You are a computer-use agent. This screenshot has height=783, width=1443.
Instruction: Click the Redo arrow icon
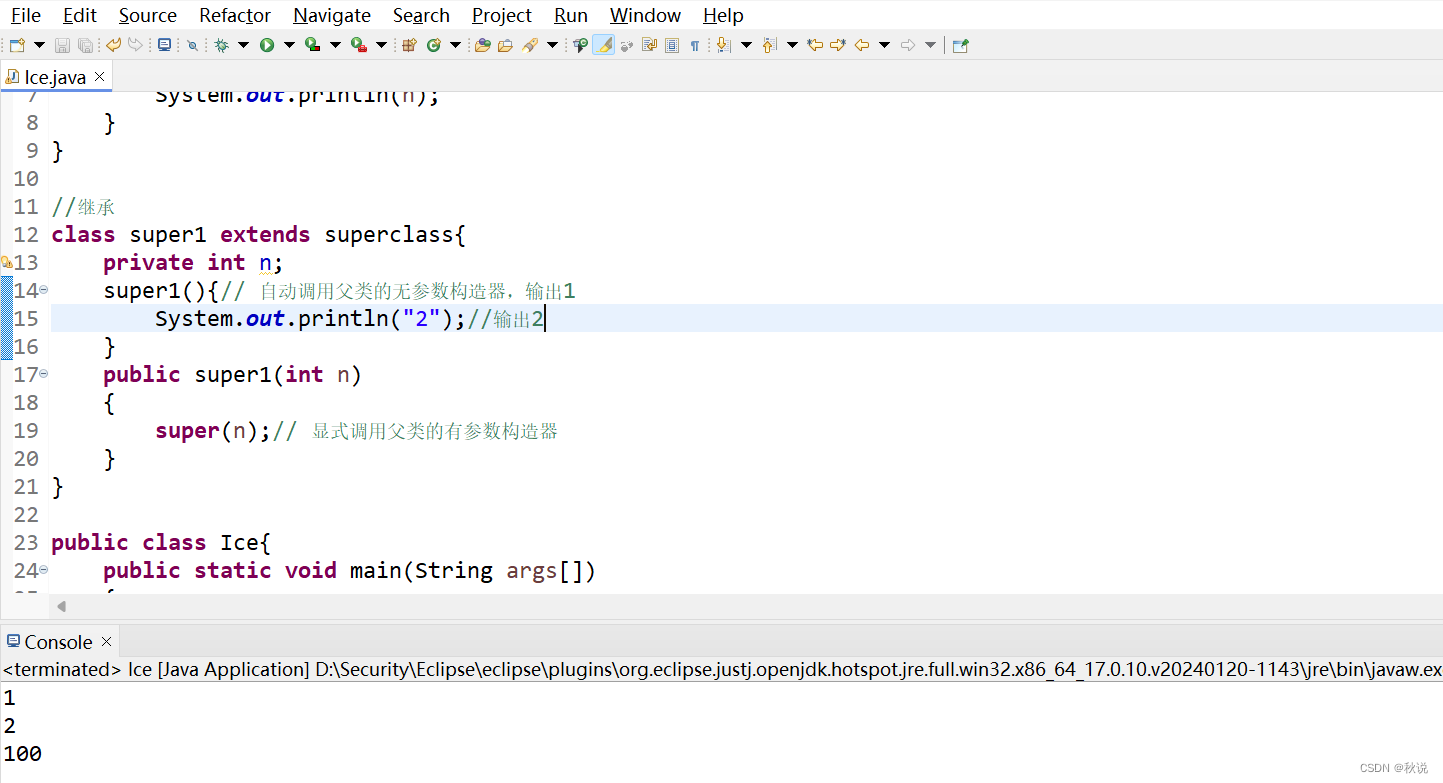click(135, 45)
